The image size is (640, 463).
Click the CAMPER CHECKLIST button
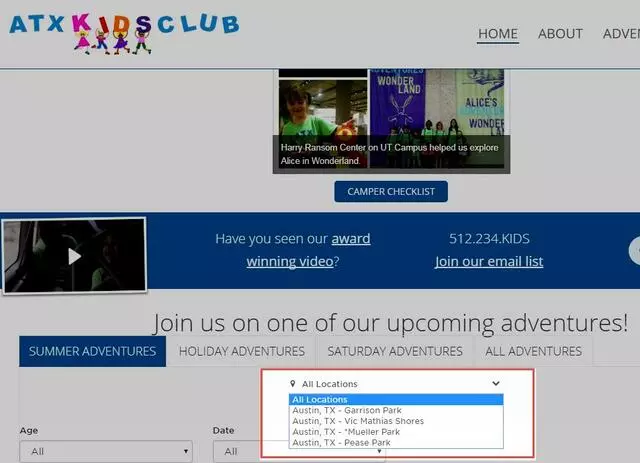pyautogui.click(x=391, y=191)
